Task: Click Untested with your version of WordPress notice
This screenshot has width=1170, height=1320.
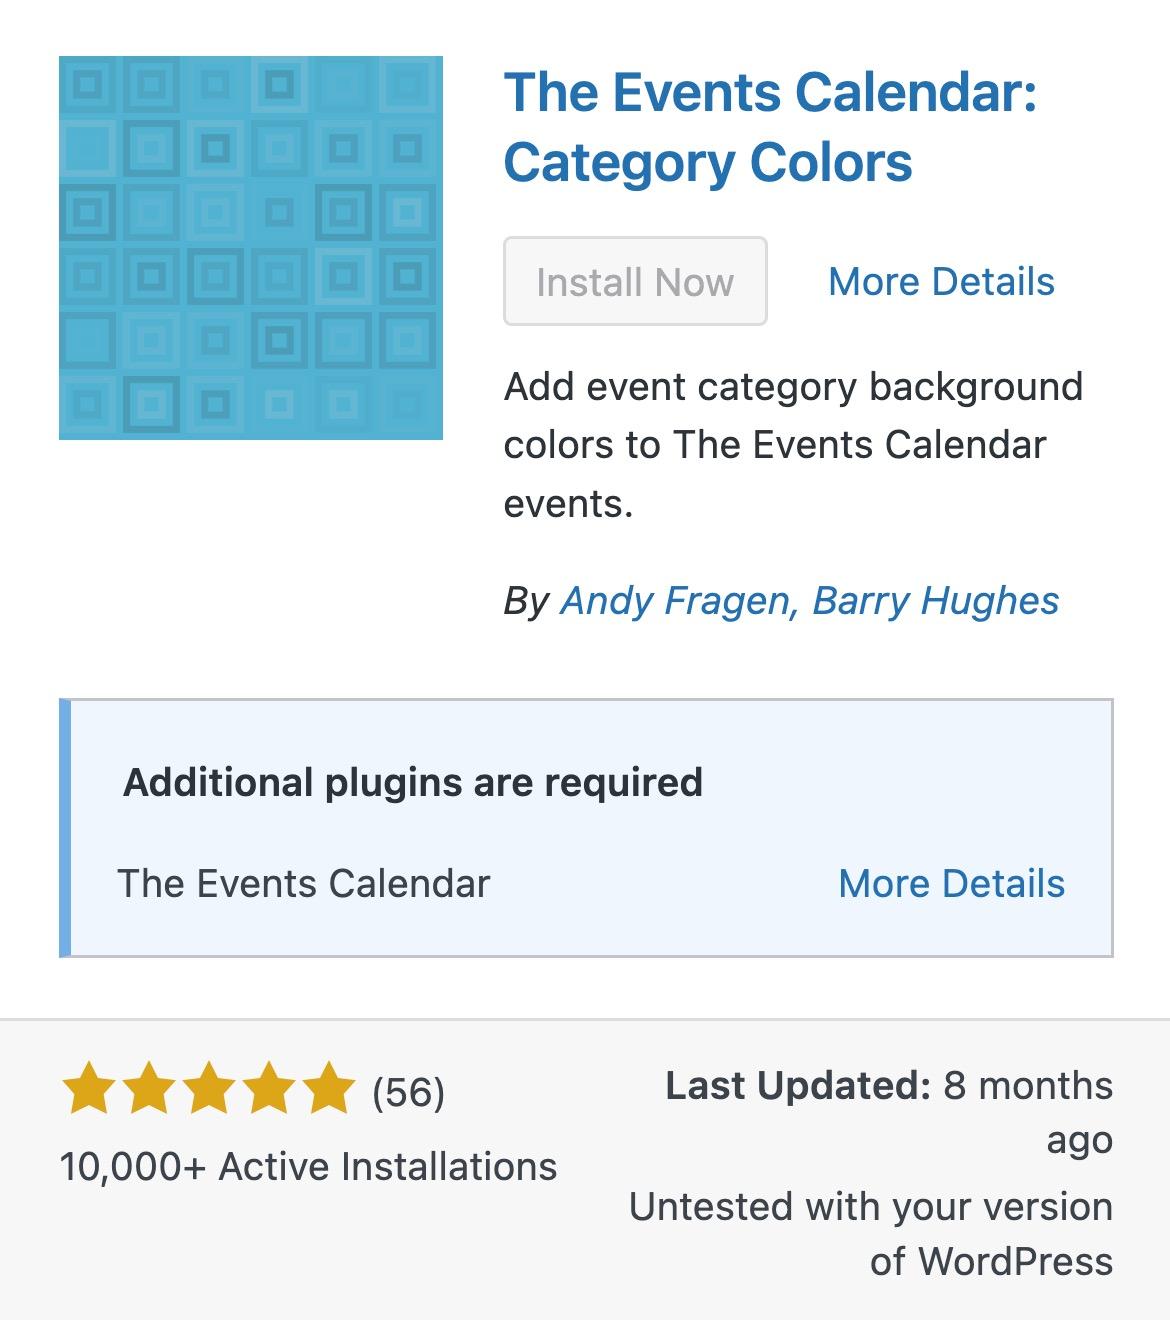Action: tap(870, 1234)
